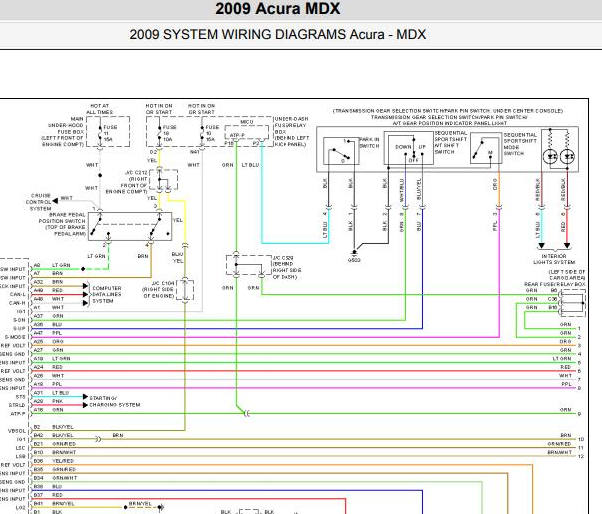Click the 'CRUISE CONTROL SYSTEM' reference
Screen dimensions: 602x514
click(x=39, y=202)
